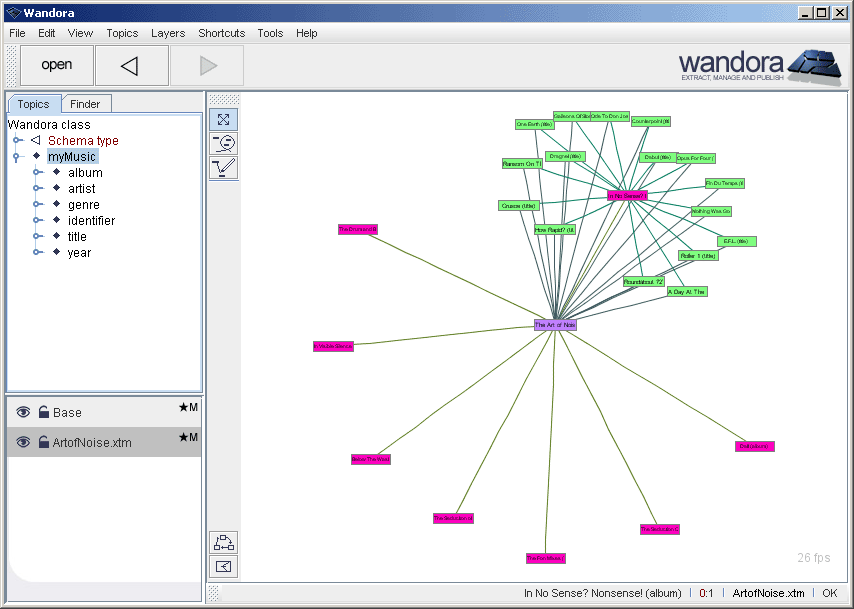Screen dimensions: 854x609
Task: Click OK in the status bar
Action: (829, 592)
